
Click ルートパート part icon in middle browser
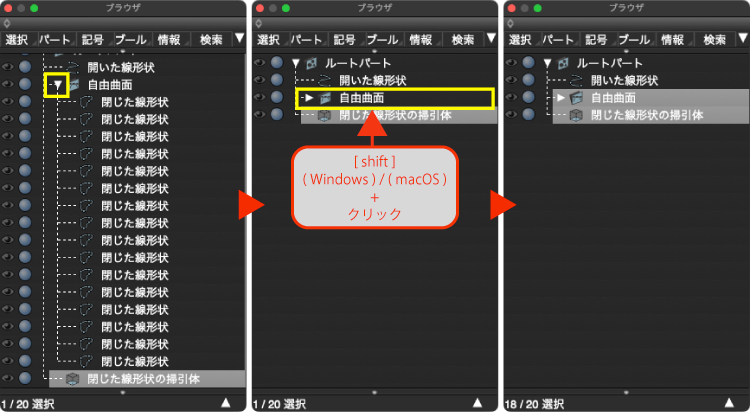click(311, 63)
